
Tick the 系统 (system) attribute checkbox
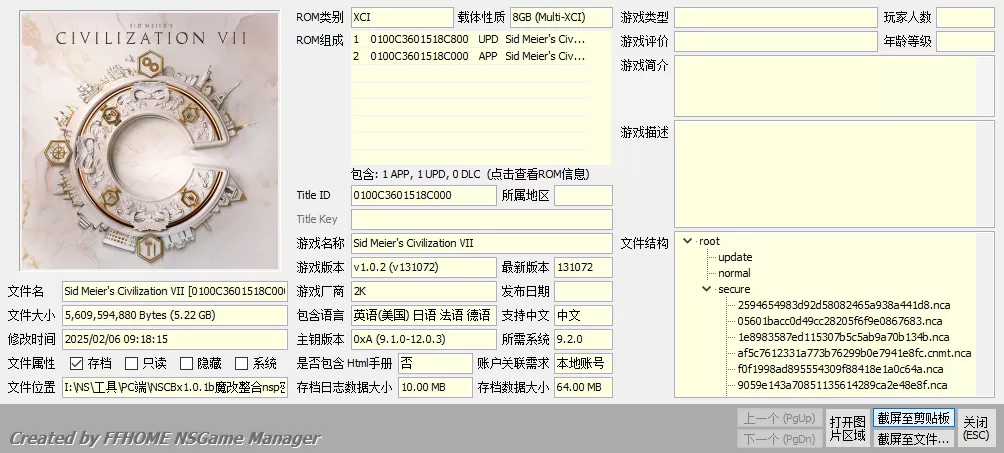(242, 364)
